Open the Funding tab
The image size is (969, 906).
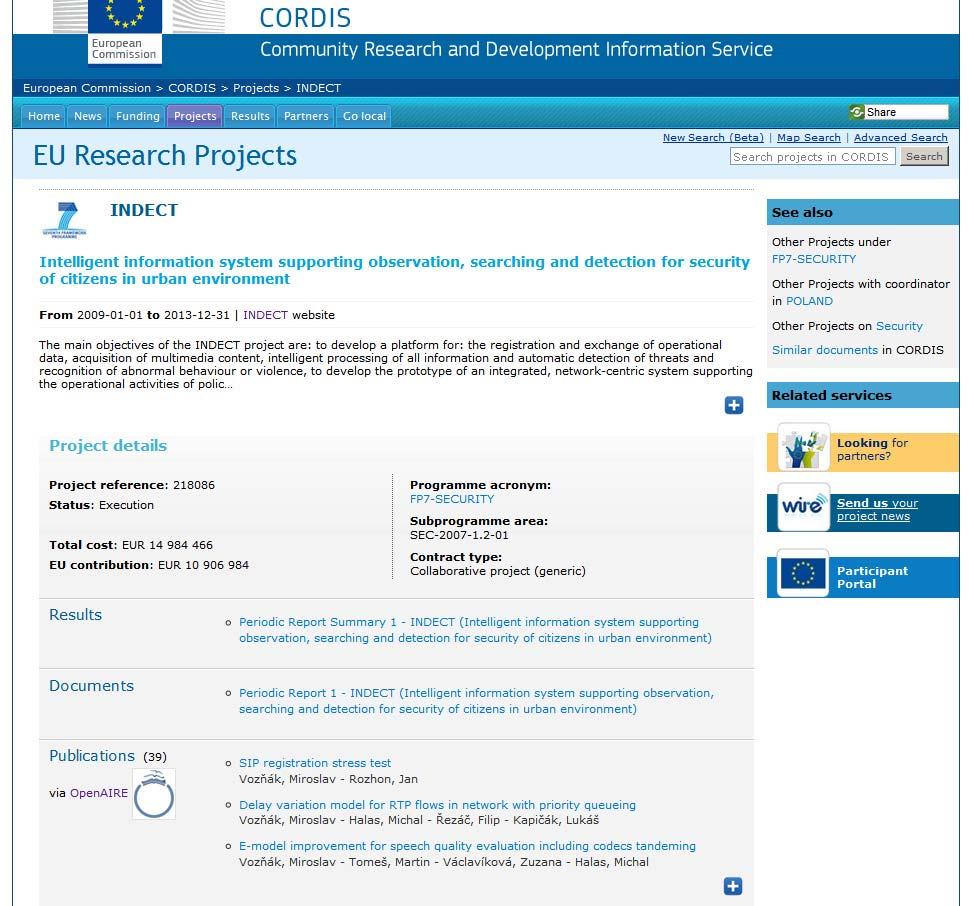click(x=138, y=116)
